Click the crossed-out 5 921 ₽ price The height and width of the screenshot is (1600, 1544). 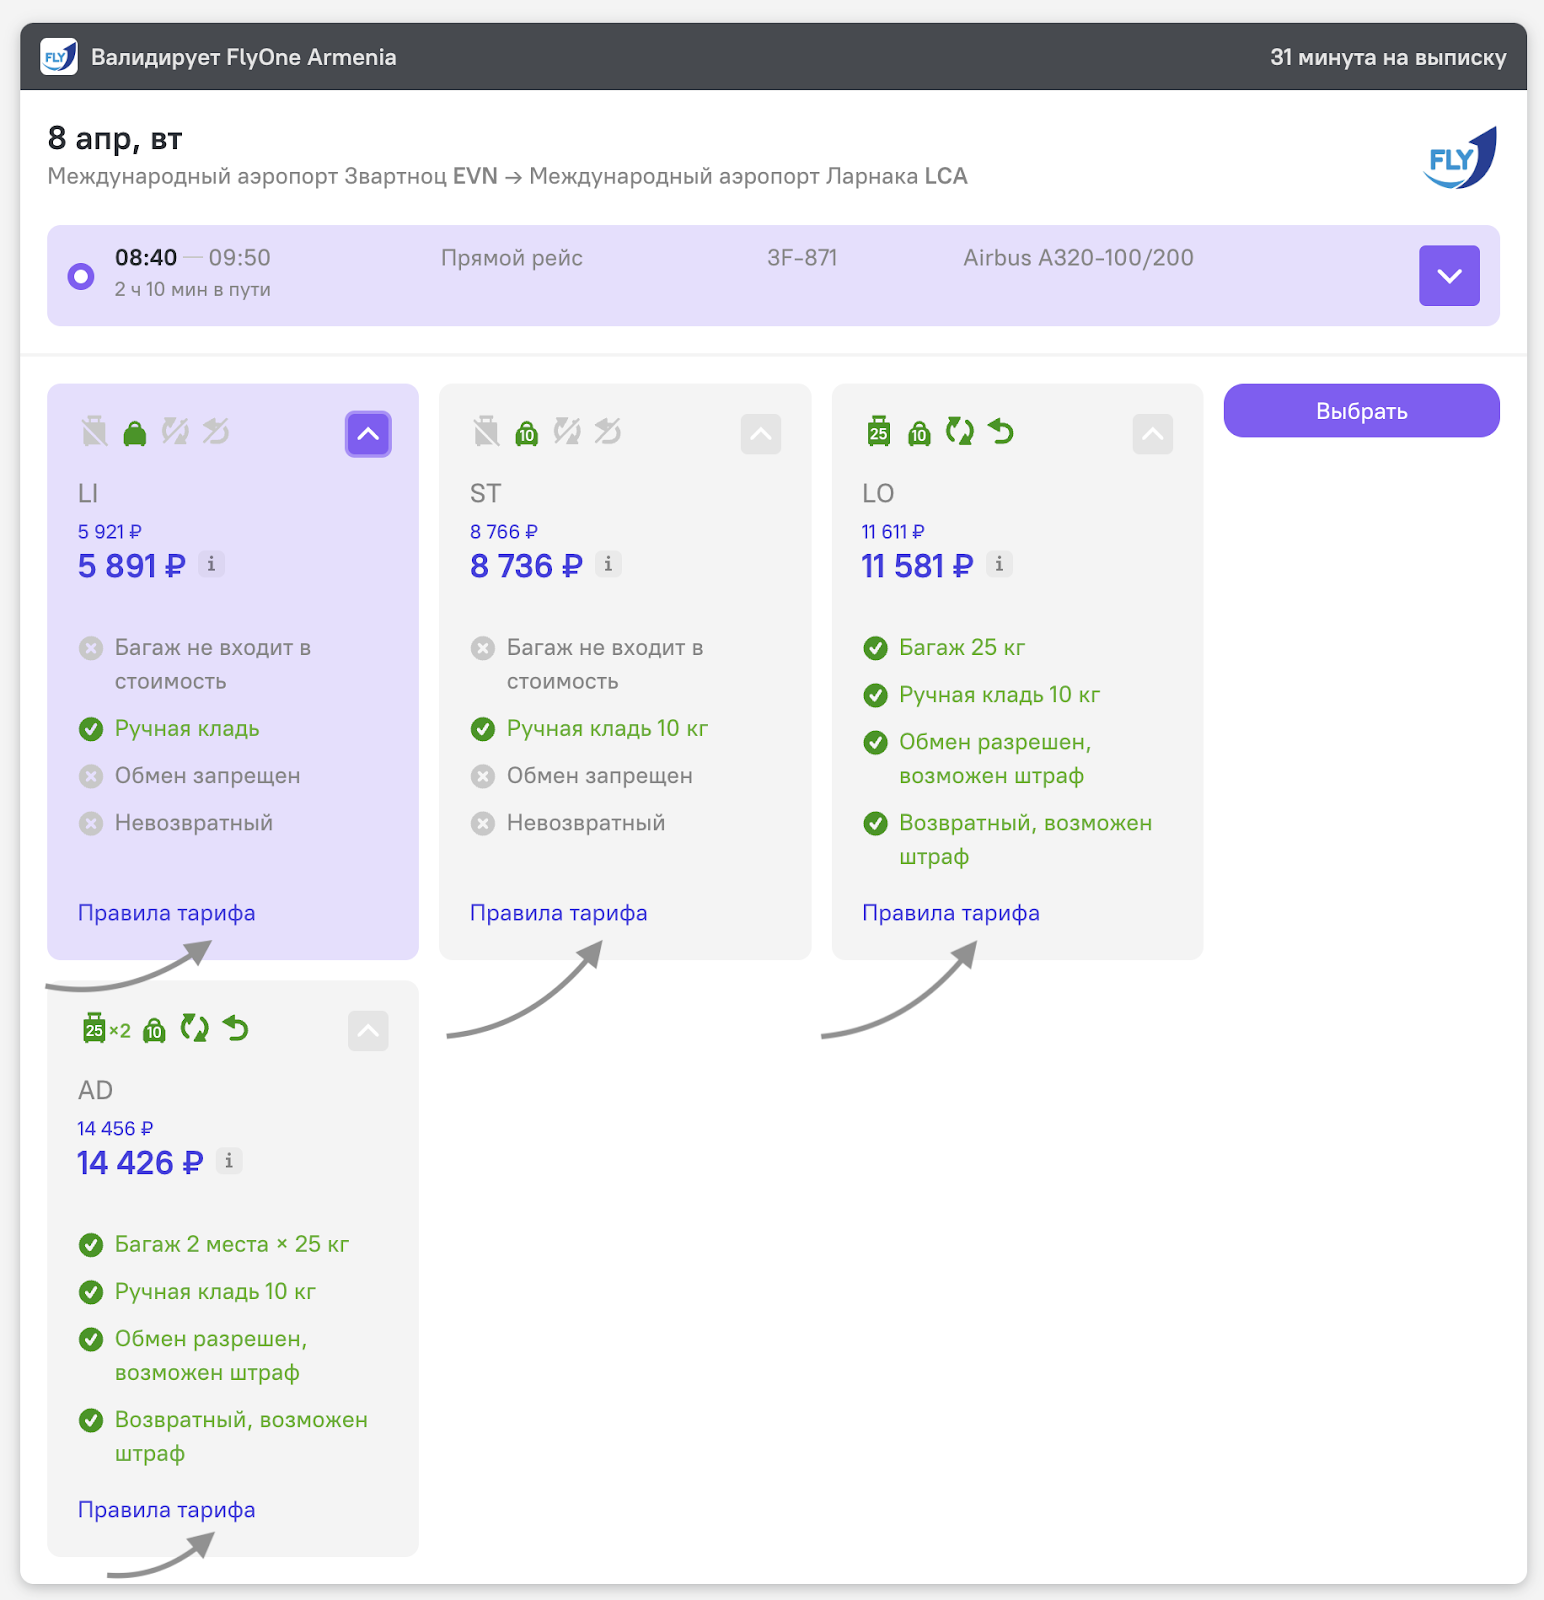[110, 532]
